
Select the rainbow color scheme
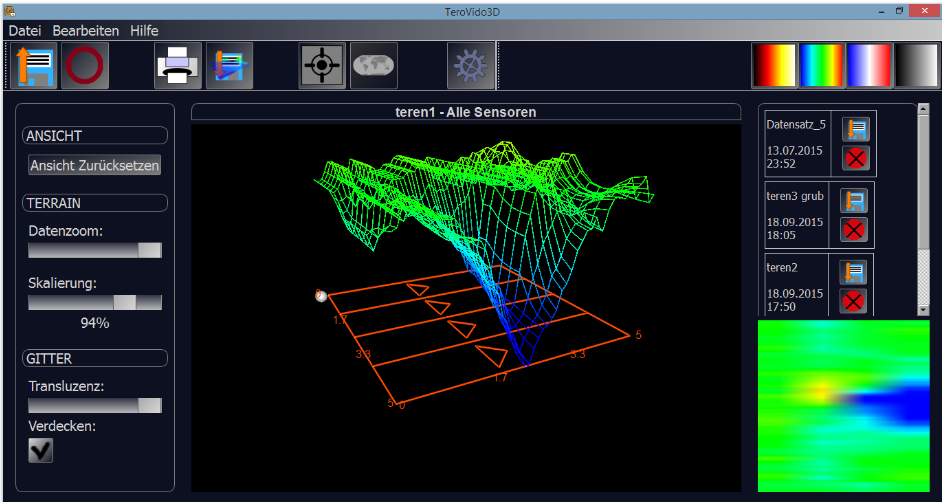(x=823, y=66)
